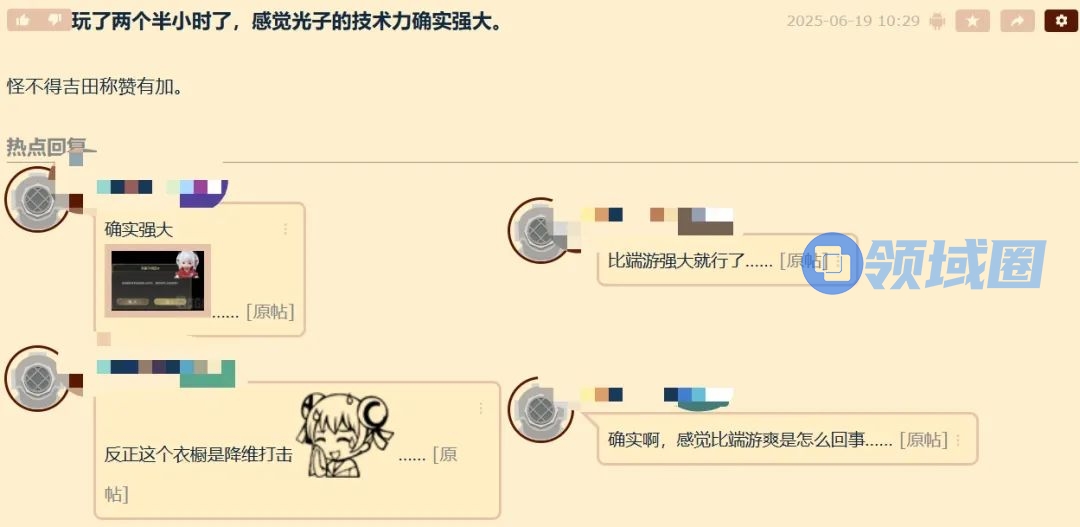This screenshot has height=527, width=1080.
Task: Open the 原帖 link after 比端游强大就行了
Action: (802, 260)
